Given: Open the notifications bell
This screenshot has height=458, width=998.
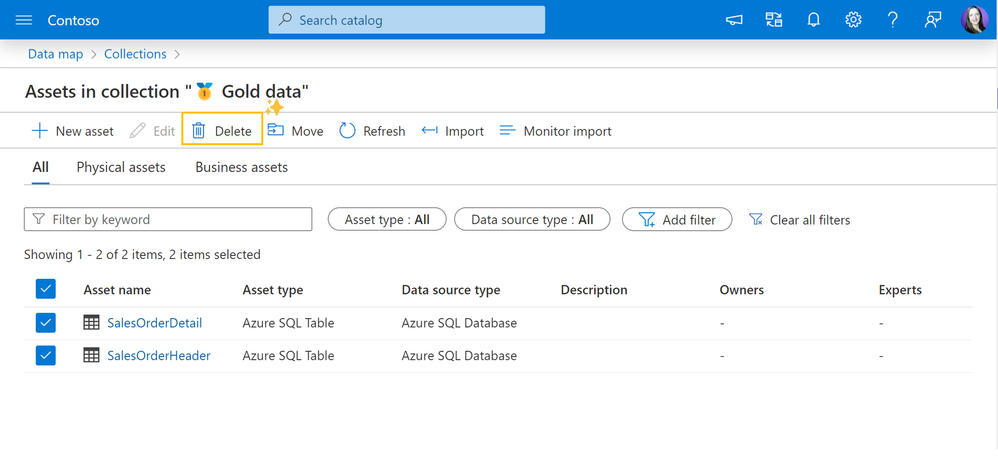Looking at the screenshot, I should click(x=814, y=20).
